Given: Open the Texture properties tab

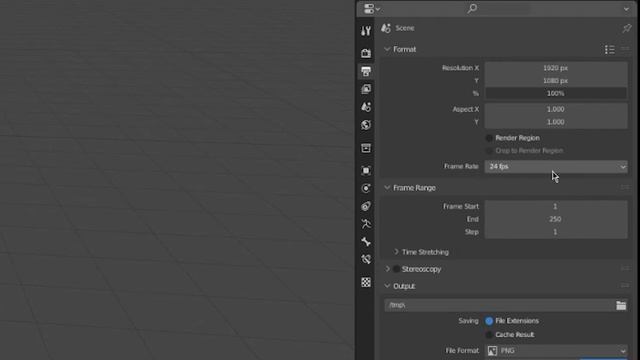Looking at the screenshot, I should (x=366, y=282).
